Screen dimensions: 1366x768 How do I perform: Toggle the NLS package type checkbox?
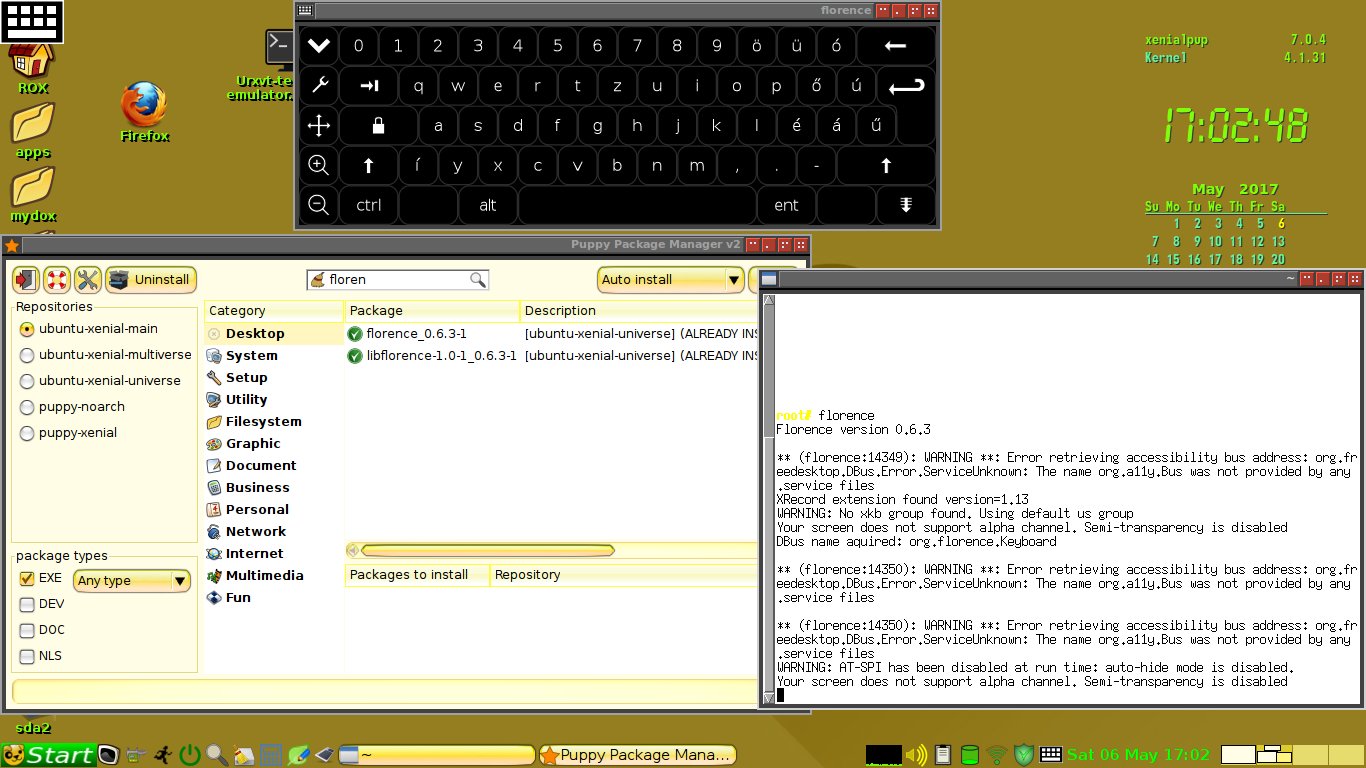(27, 656)
